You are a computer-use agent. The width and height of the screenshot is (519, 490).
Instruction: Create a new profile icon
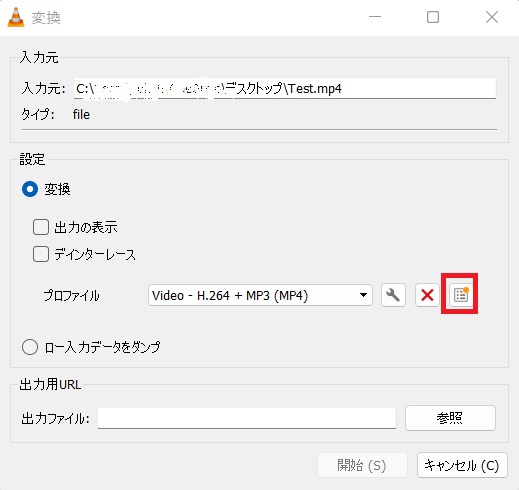point(461,295)
